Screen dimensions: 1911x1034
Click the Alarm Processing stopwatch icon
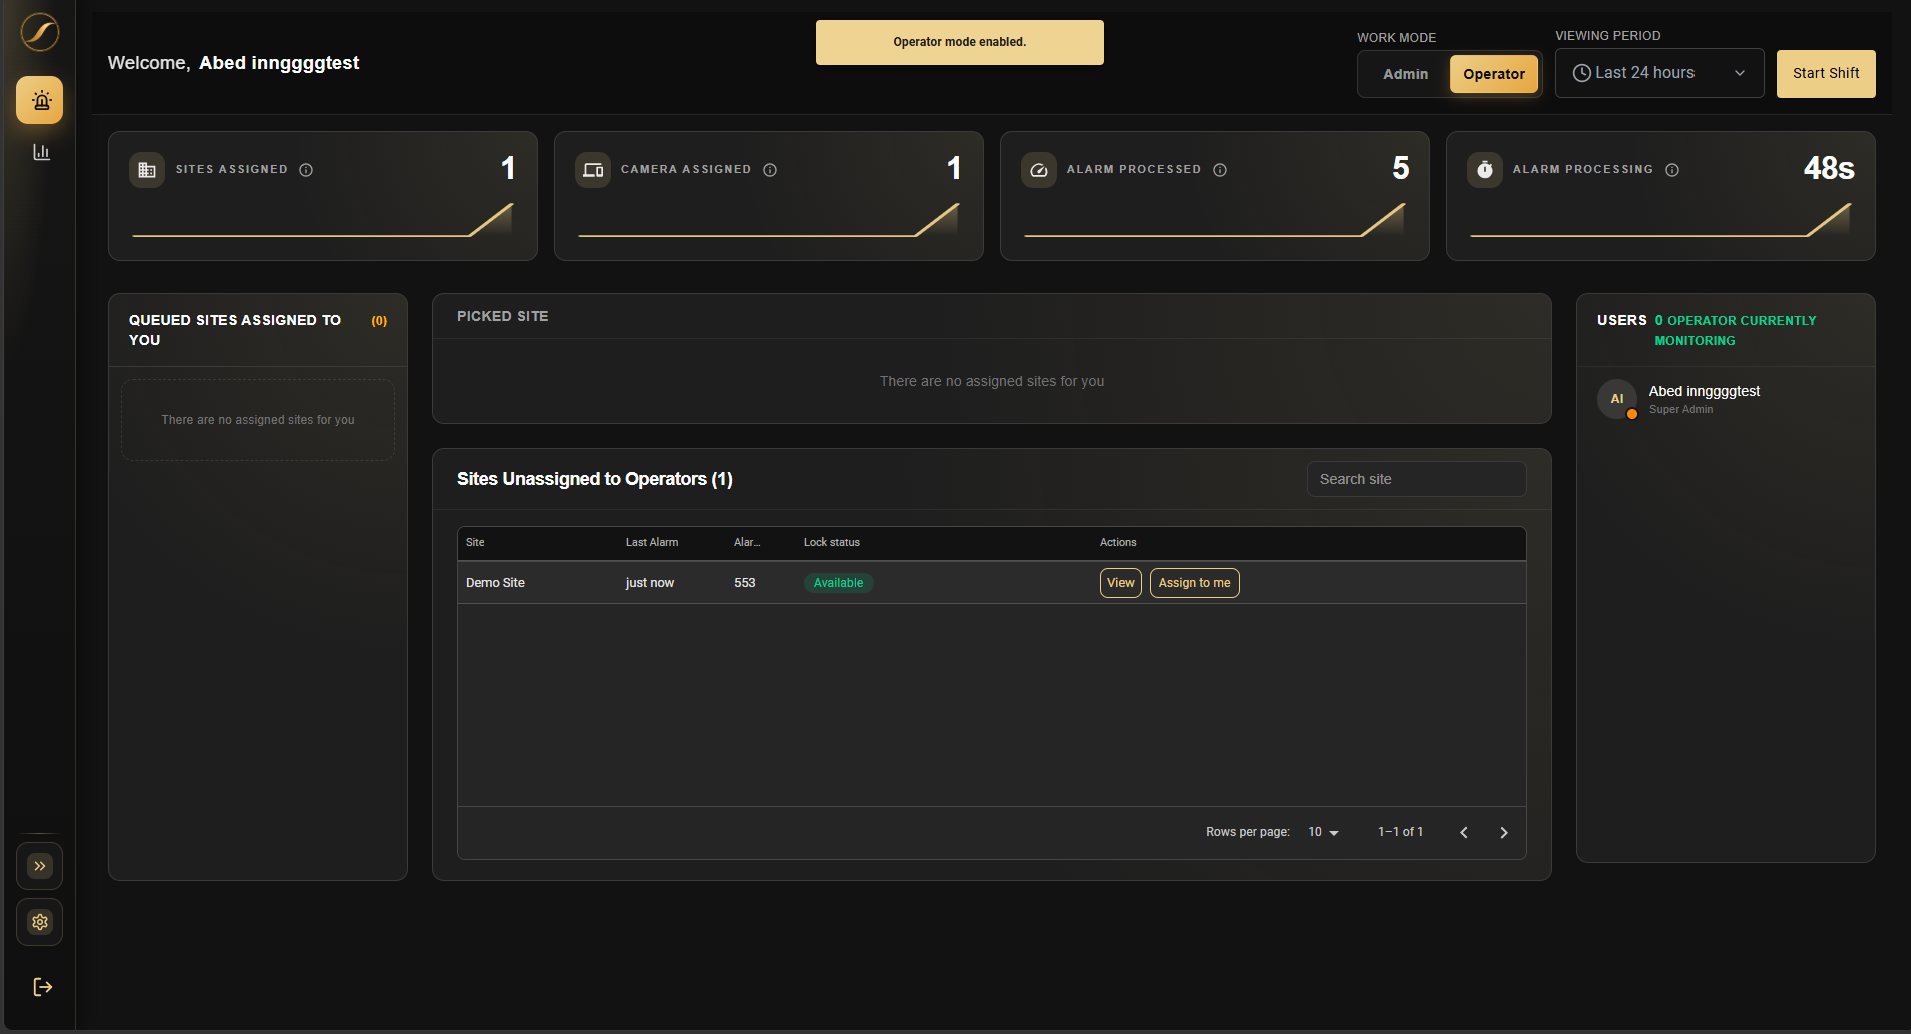tap(1485, 170)
